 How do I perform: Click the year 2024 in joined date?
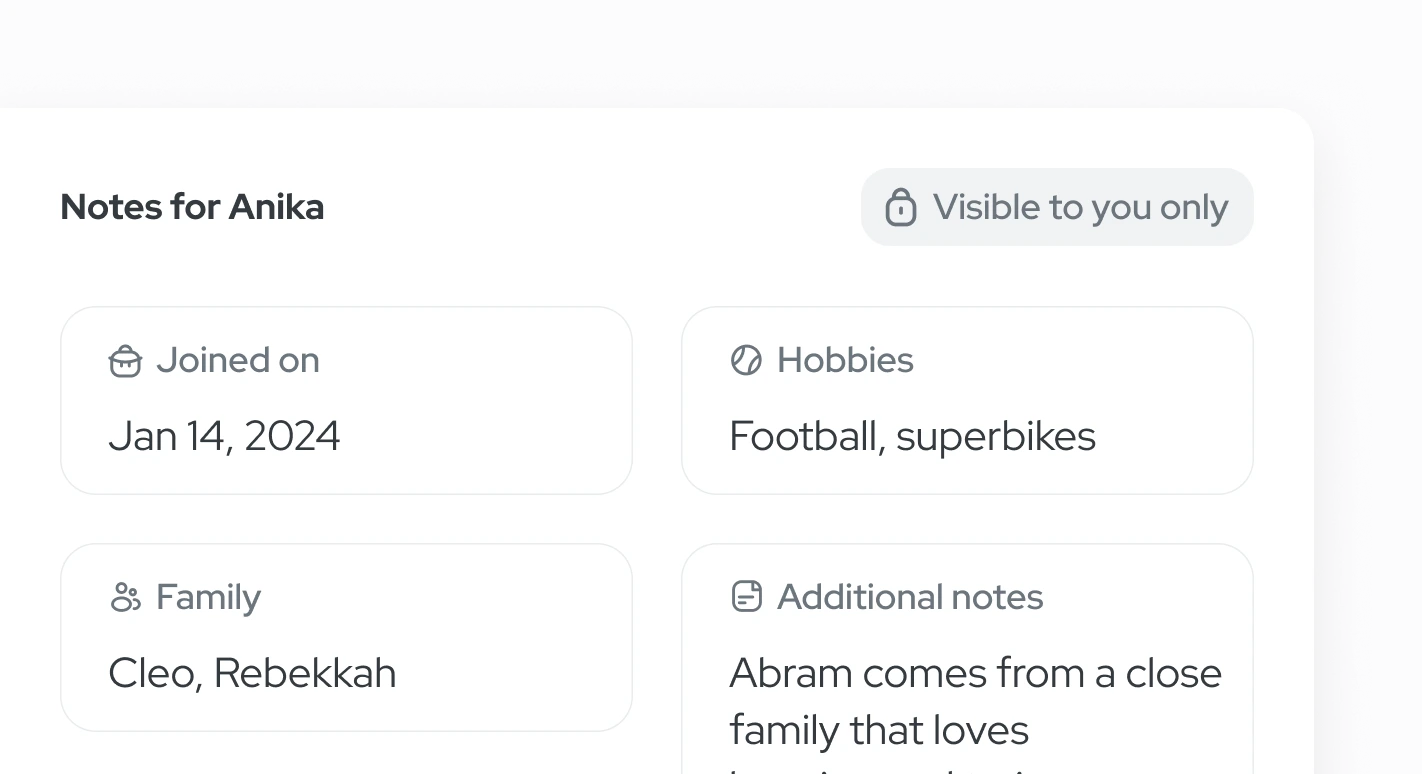[x=292, y=436]
